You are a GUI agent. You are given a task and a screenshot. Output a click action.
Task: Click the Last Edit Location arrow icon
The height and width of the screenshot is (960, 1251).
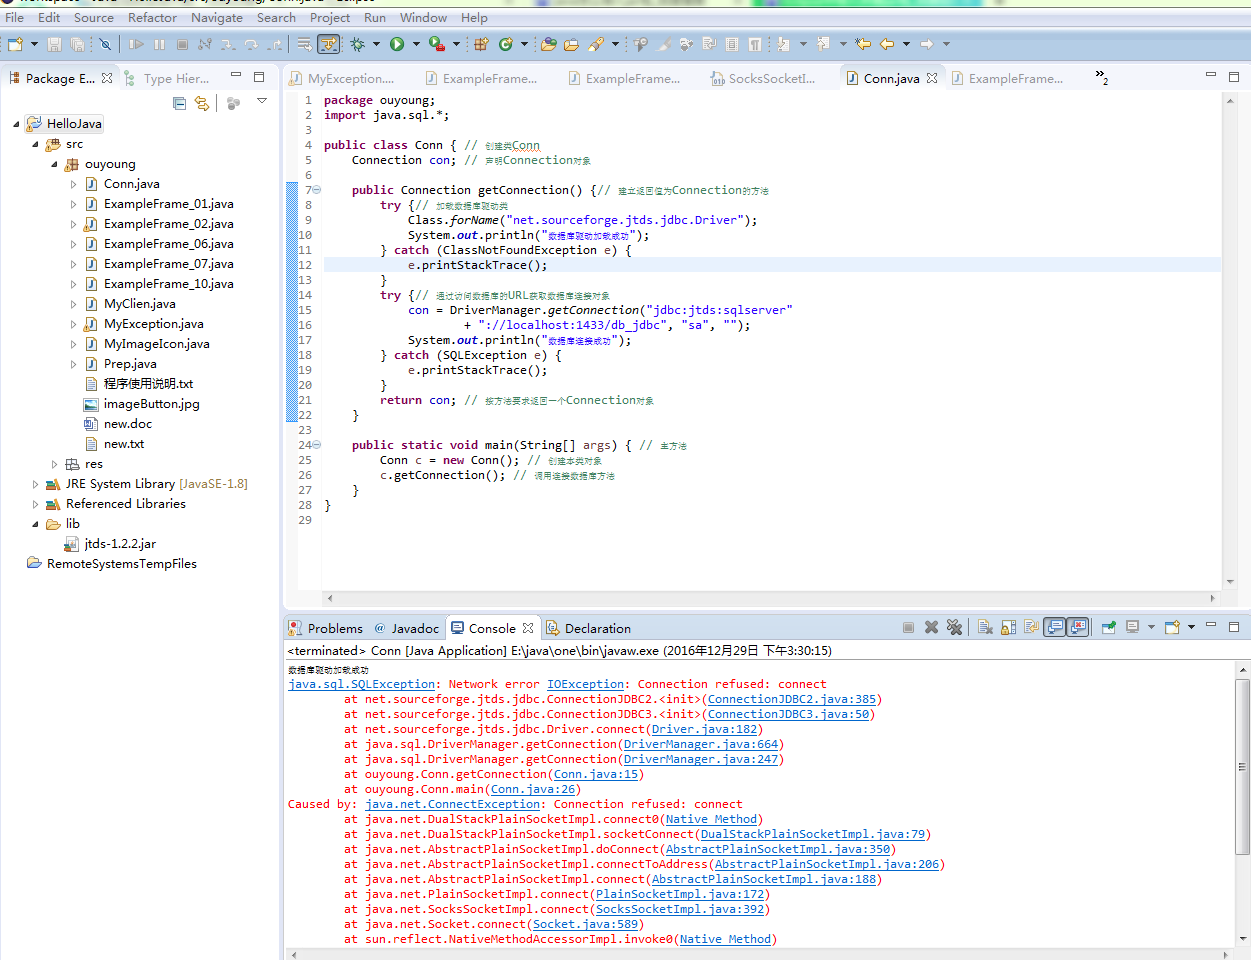[x=863, y=44]
